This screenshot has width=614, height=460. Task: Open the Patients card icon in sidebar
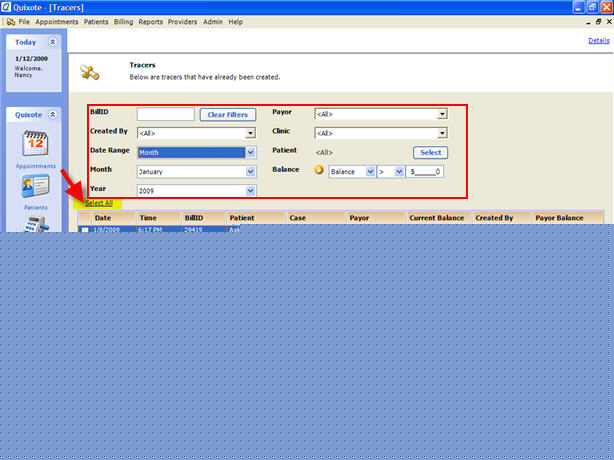pos(35,187)
